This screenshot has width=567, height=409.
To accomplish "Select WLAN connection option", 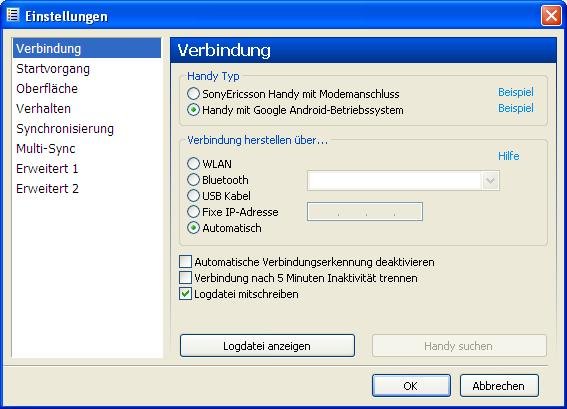I will pyautogui.click(x=193, y=163).
